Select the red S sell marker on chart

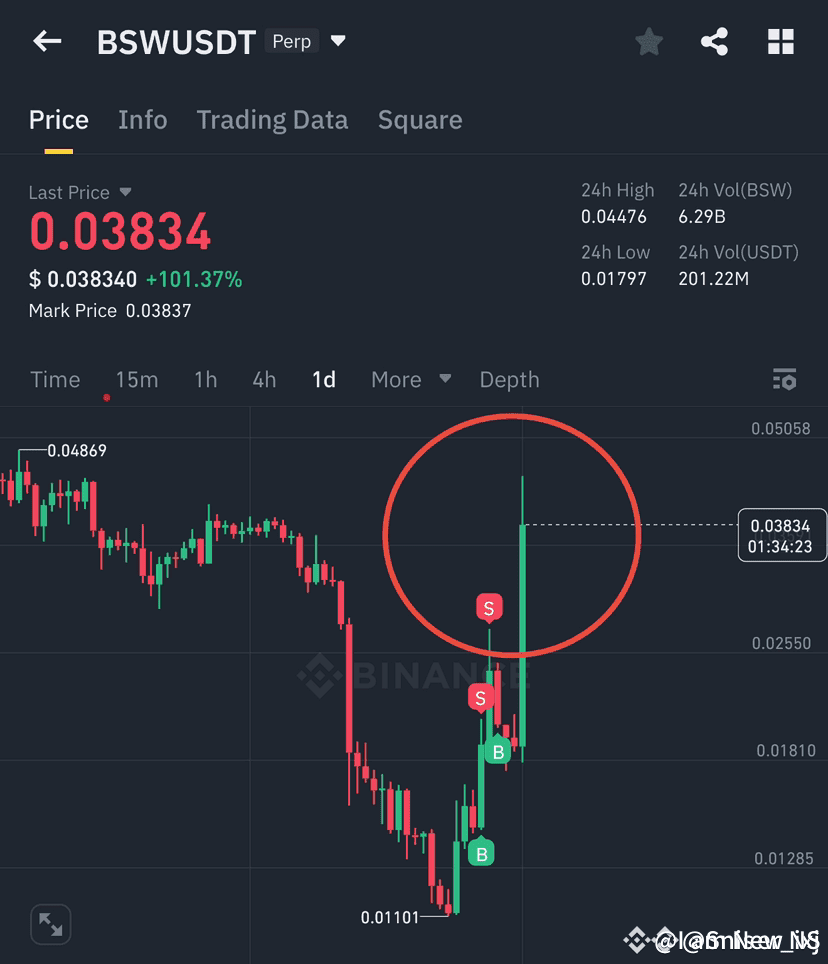click(x=490, y=607)
